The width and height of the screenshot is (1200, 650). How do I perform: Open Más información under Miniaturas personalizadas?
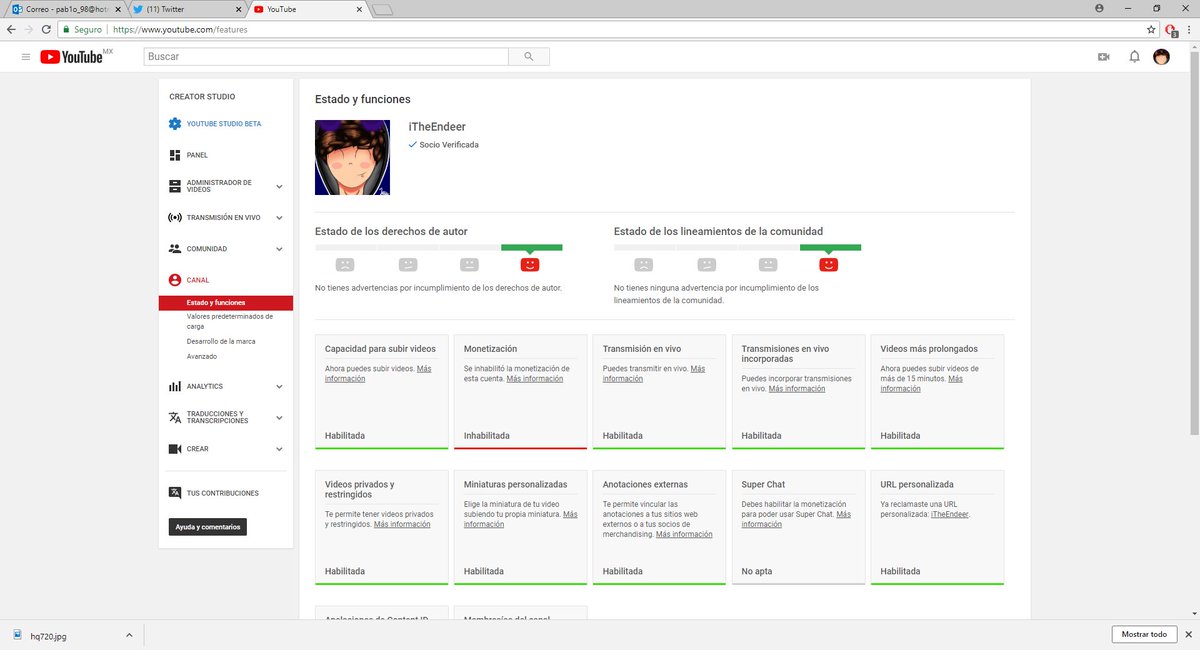click(x=520, y=519)
